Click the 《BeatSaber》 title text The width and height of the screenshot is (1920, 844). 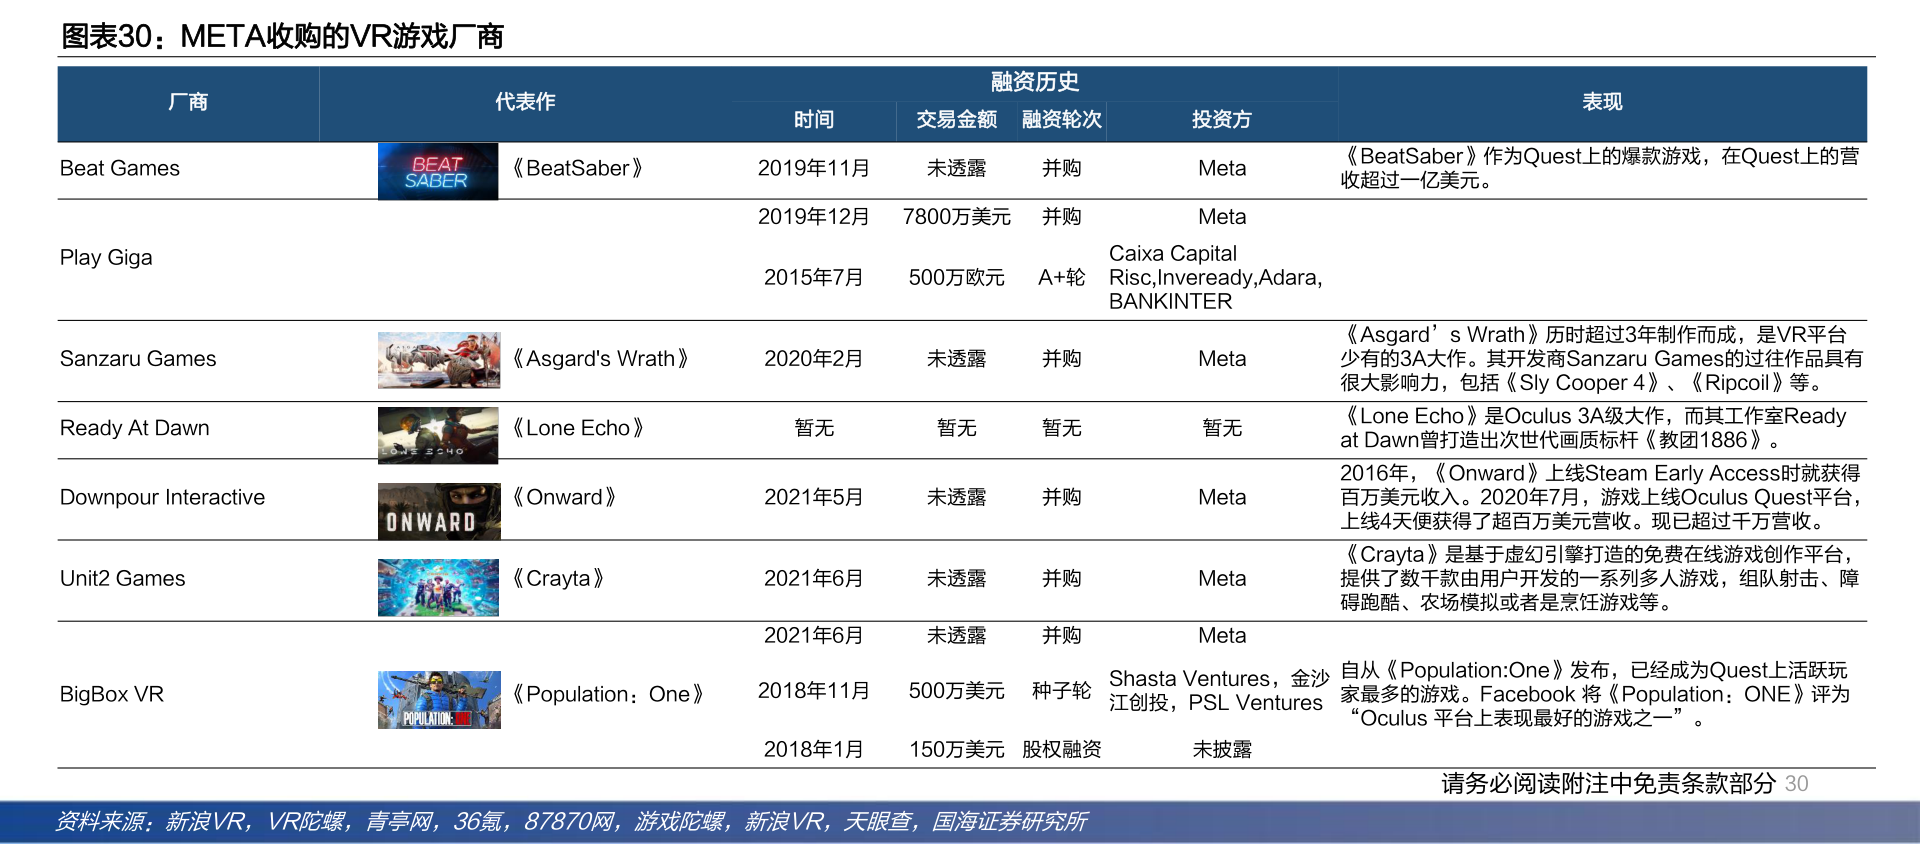click(577, 168)
